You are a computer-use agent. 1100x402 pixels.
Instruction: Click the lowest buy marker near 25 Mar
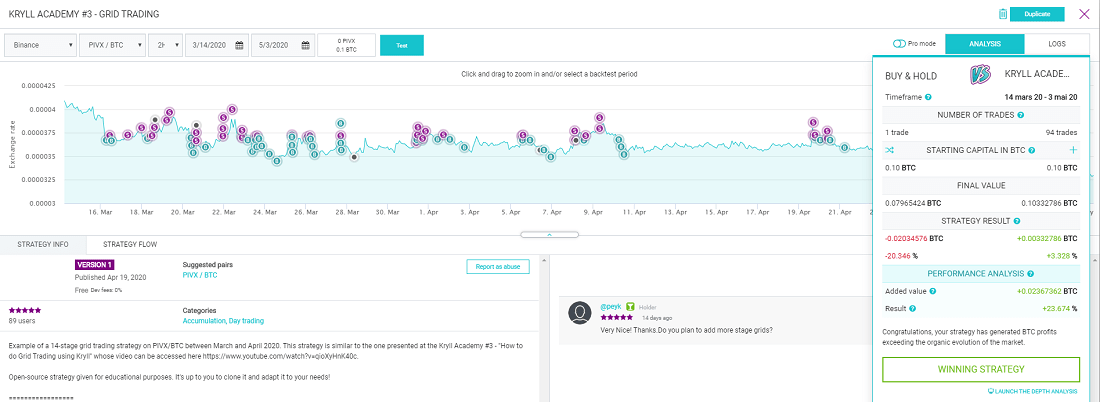(x=277, y=161)
